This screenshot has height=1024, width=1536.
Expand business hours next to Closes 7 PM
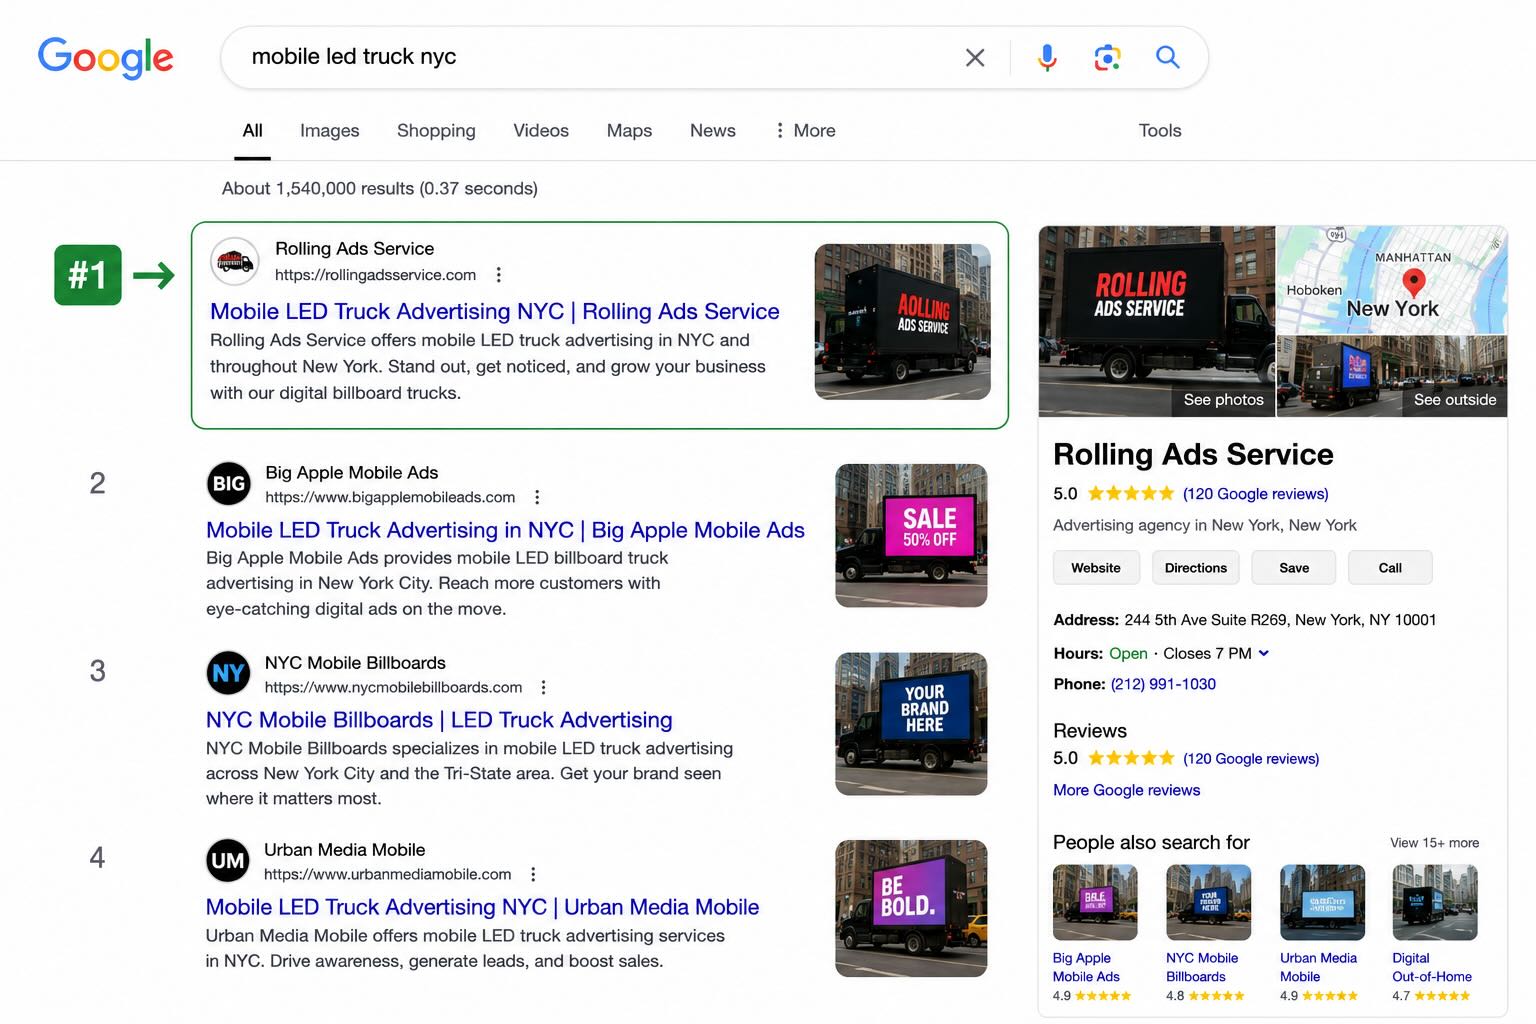(x=1264, y=653)
